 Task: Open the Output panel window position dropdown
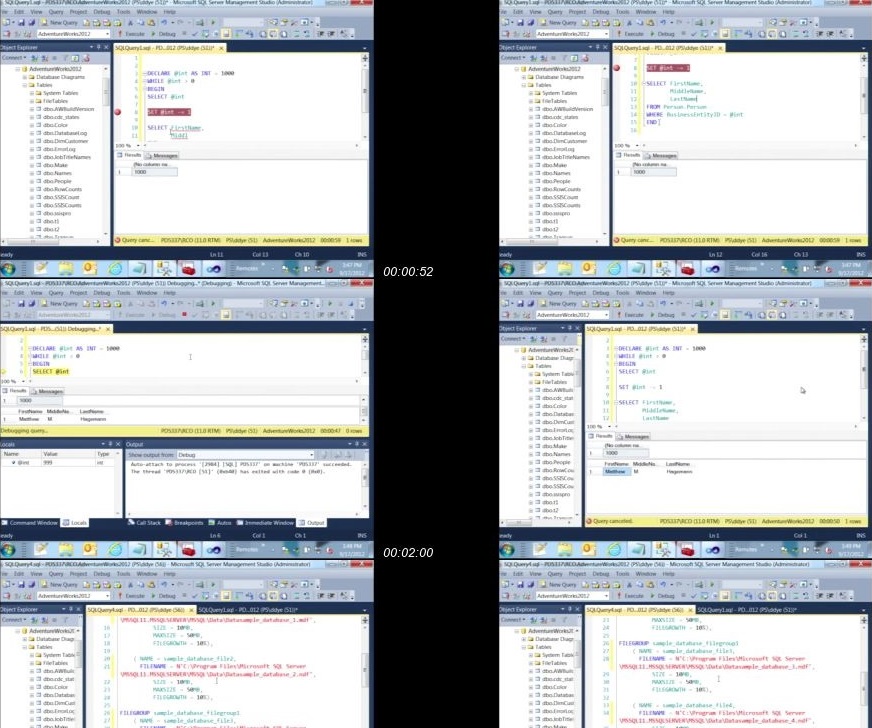(x=349, y=444)
